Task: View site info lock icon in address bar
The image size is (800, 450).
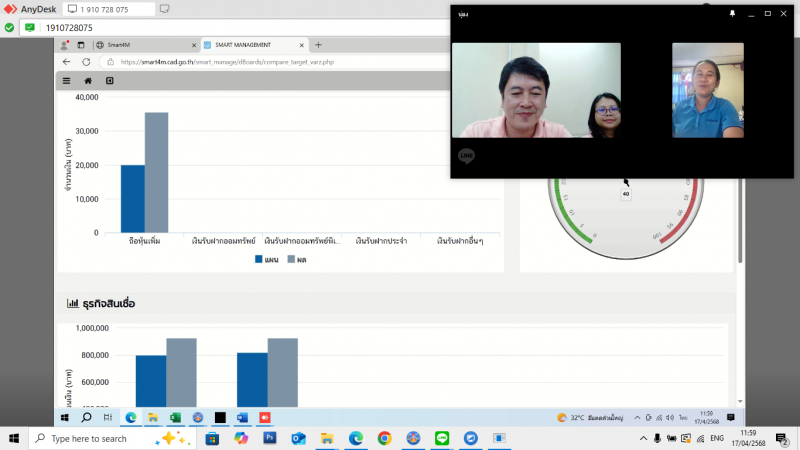Action: pyautogui.click(x=110, y=62)
